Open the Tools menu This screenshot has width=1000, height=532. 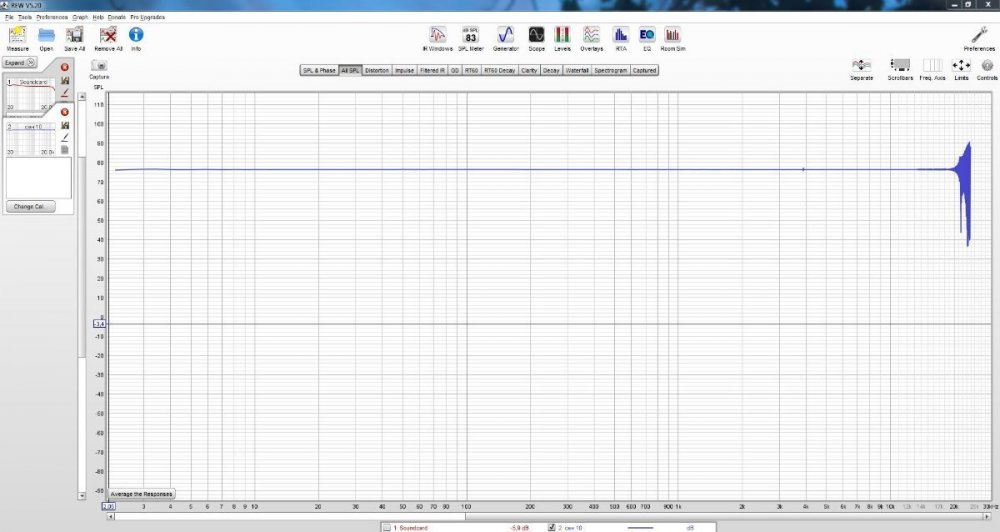point(24,18)
